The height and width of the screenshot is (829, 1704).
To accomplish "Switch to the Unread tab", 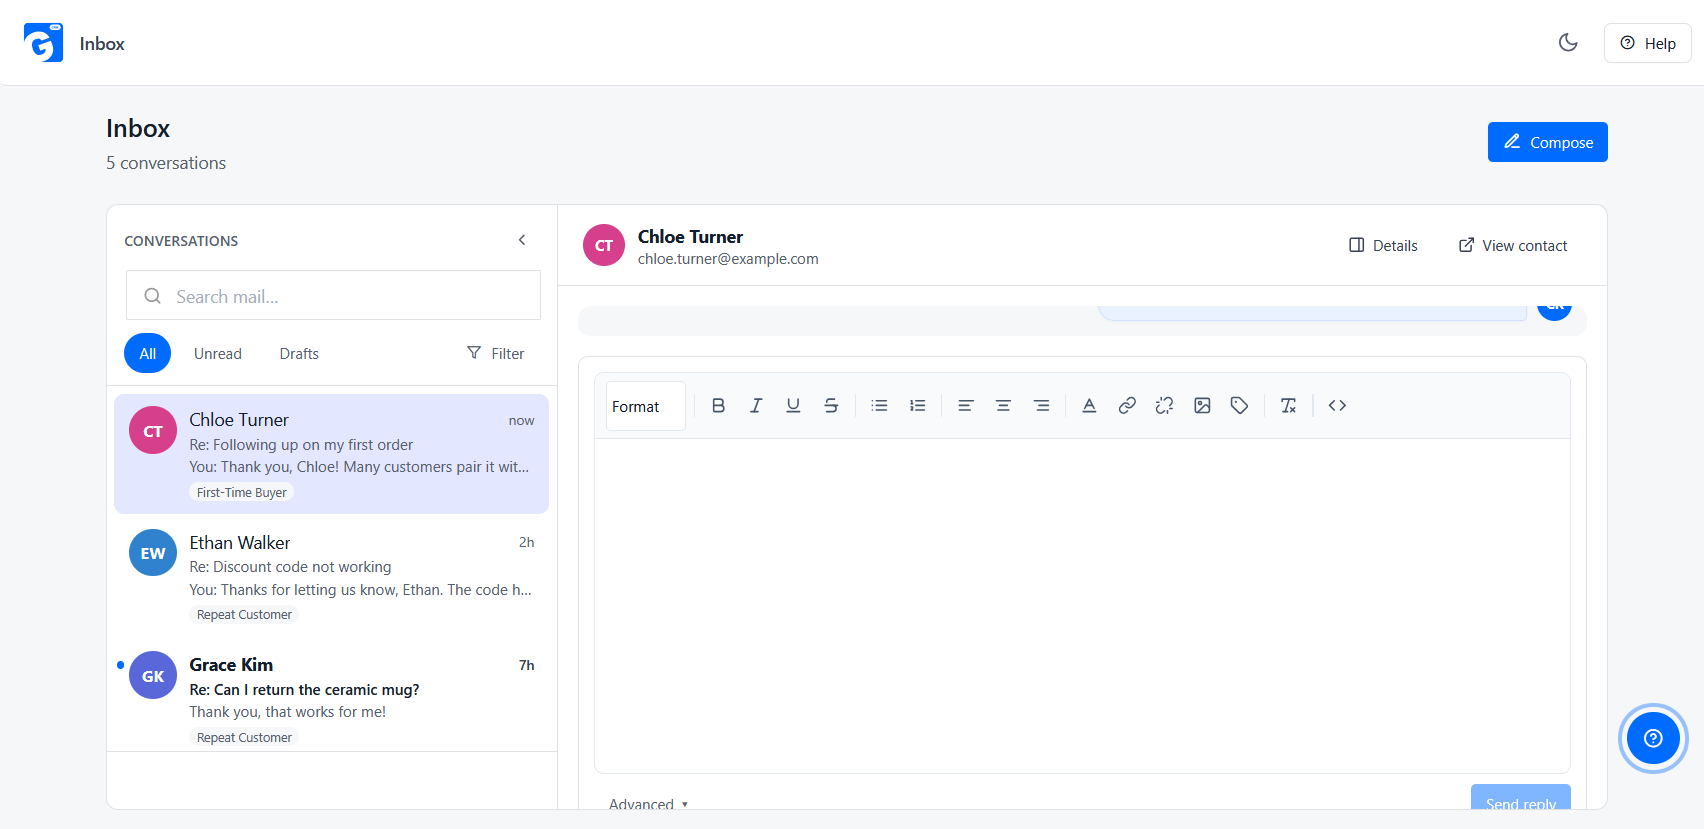I will point(218,353).
